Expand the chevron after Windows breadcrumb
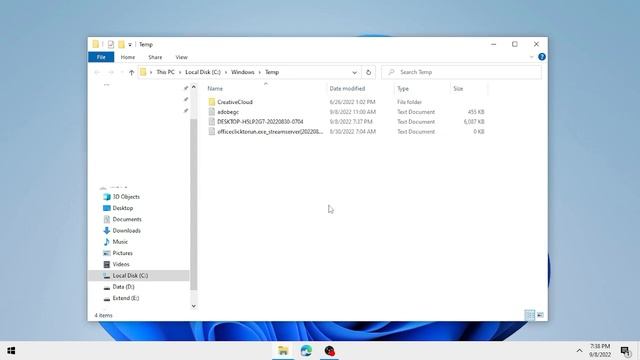 click(x=260, y=72)
